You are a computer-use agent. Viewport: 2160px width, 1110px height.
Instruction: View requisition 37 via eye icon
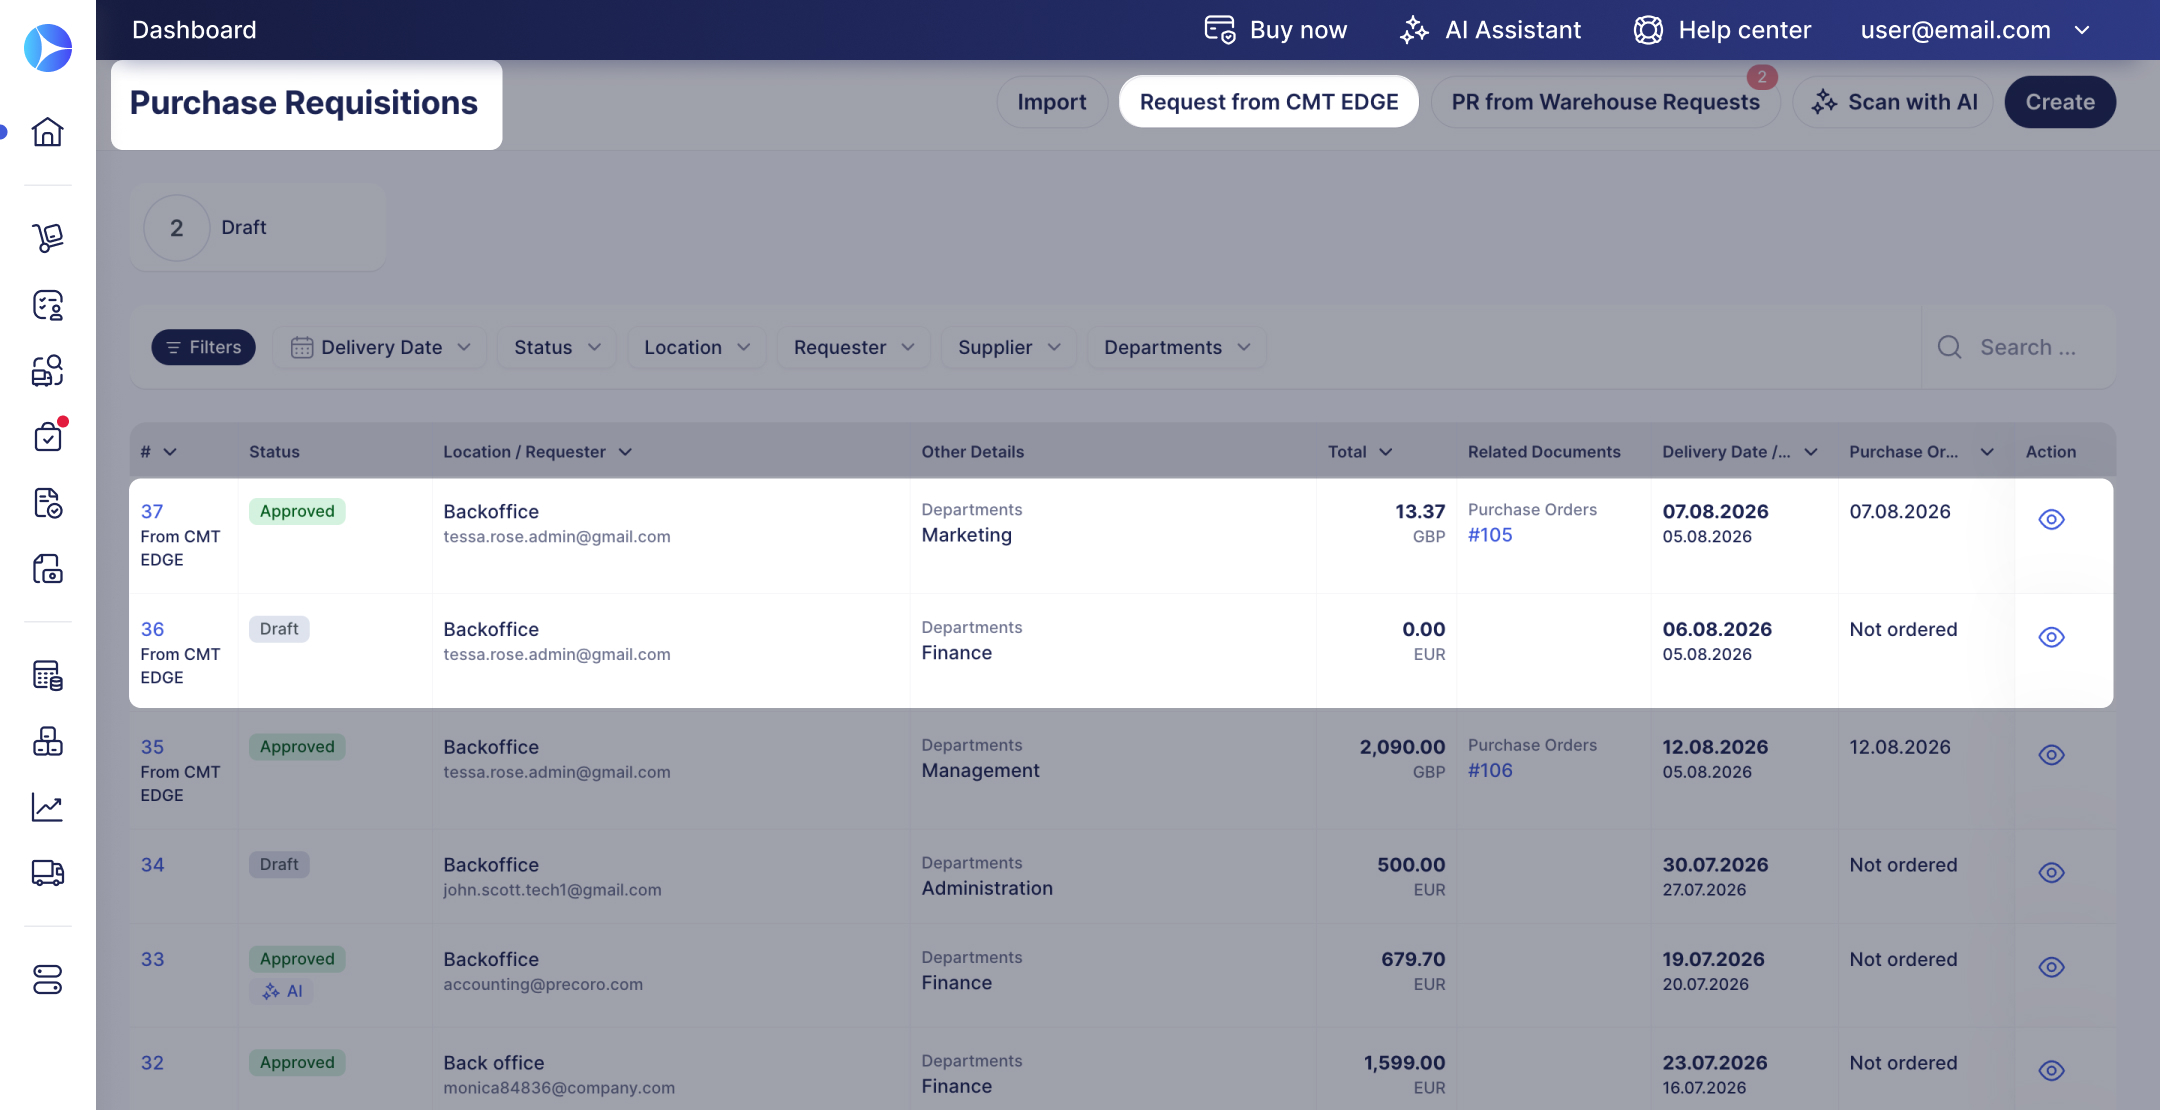(2051, 519)
